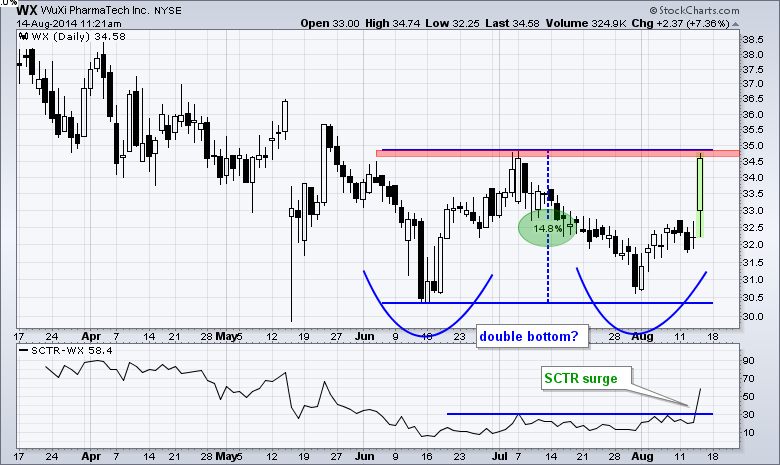Click the small triangle after the Chg value

[736, 24]
